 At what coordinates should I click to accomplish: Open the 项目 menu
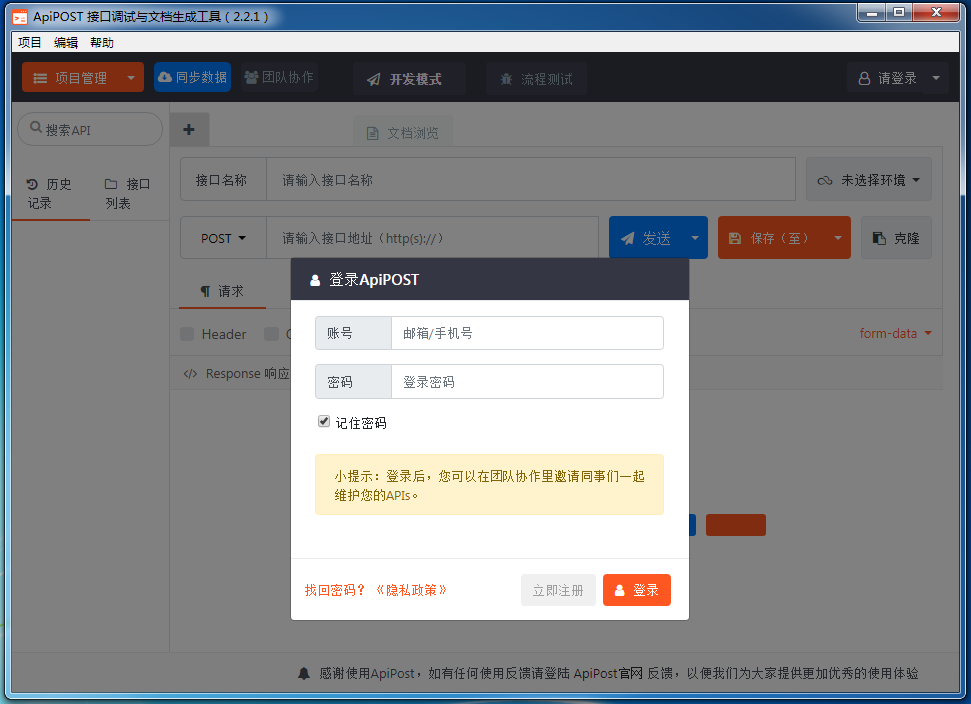coord(29,42)
